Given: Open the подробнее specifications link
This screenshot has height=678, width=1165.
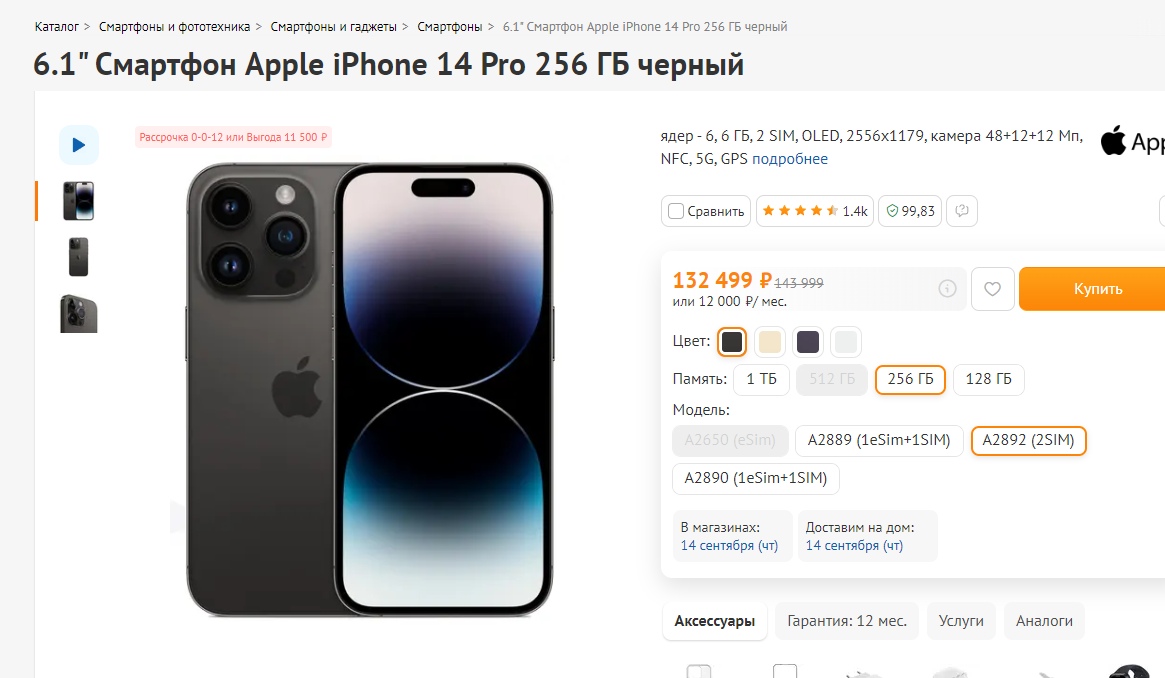Looking at the screenshot, I should [x=790, y=159].
